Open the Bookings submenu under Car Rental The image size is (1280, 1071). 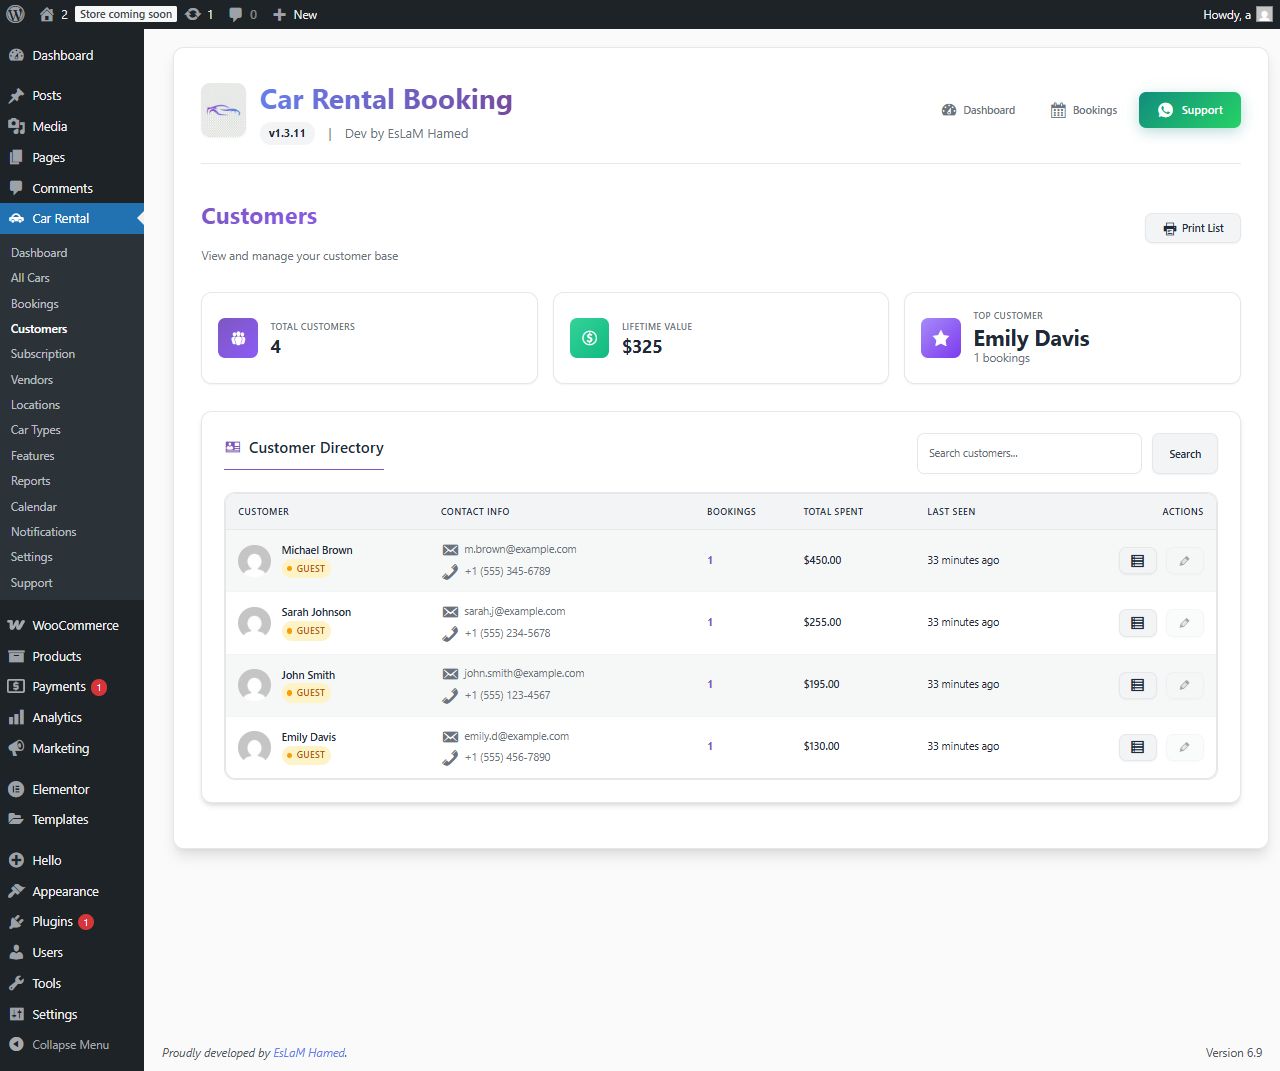pos(35,304)
